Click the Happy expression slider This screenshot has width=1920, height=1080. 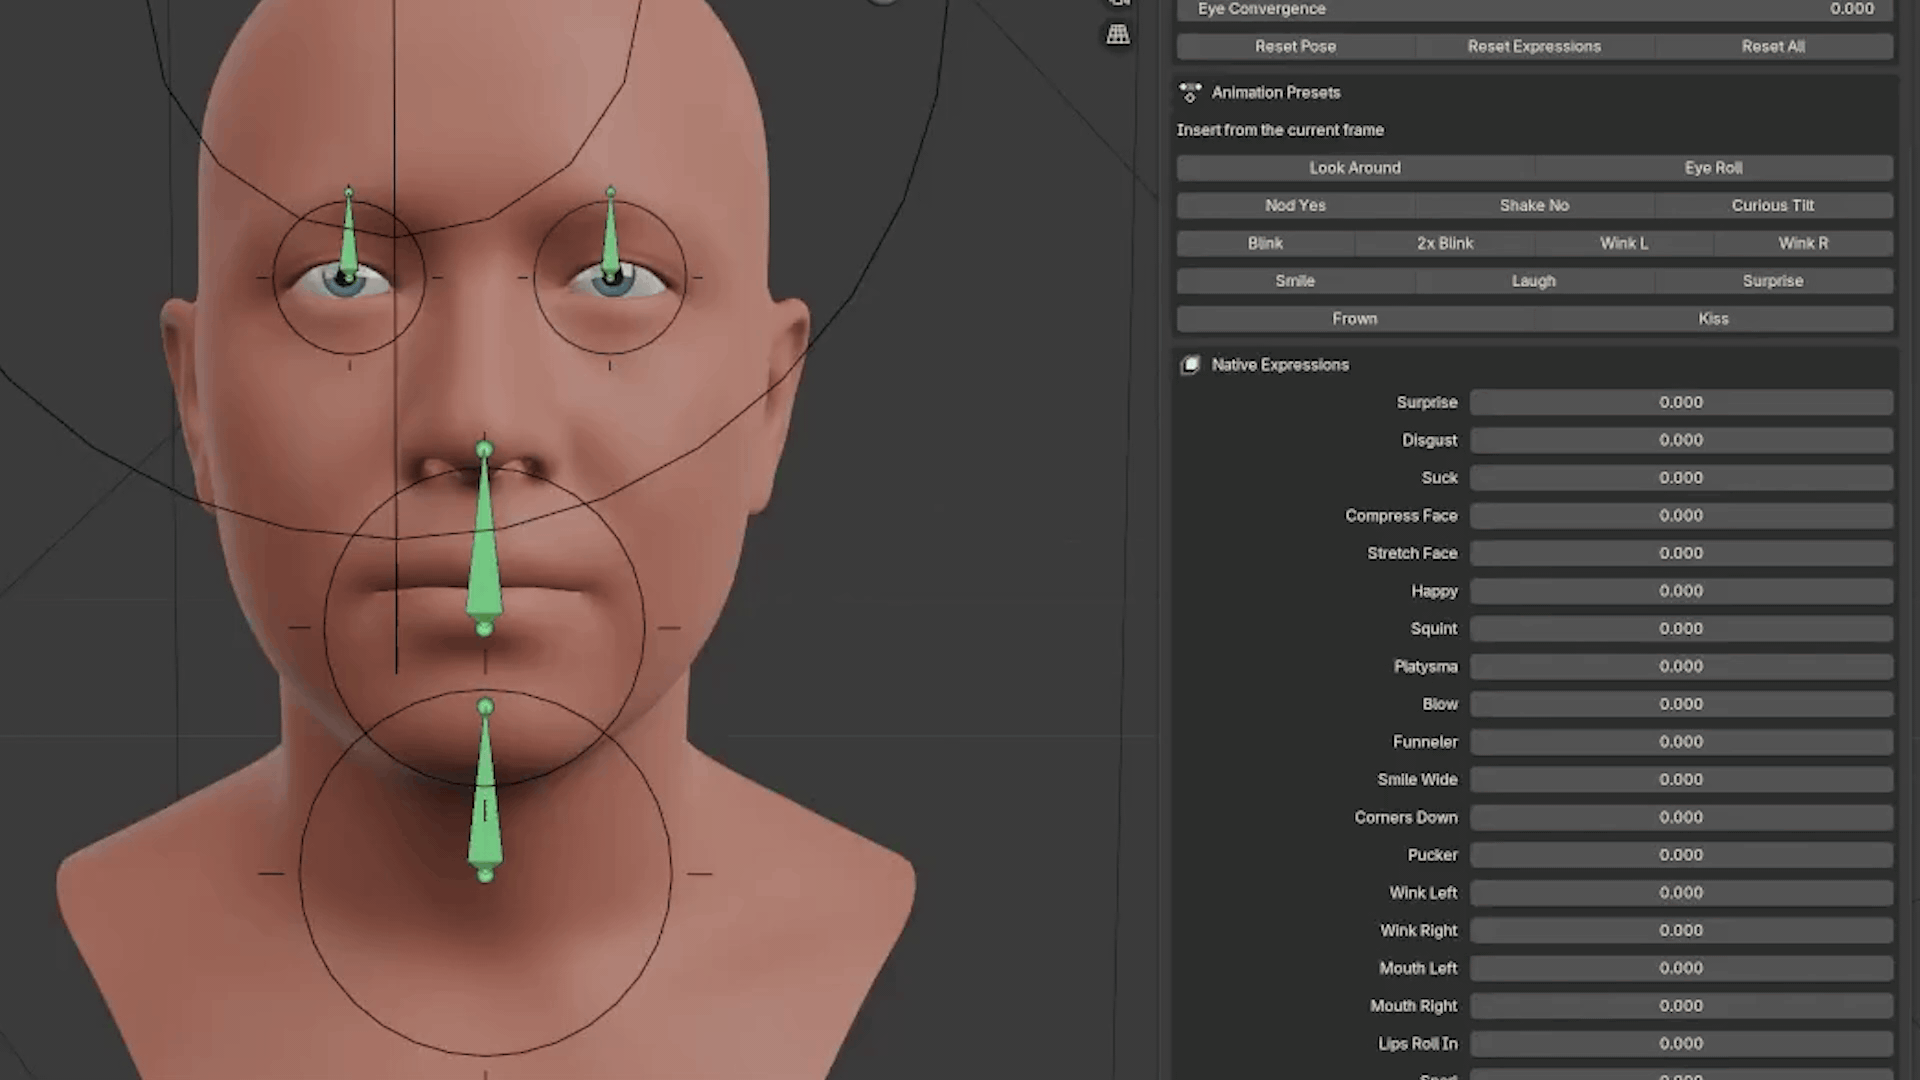[1682, 591]
